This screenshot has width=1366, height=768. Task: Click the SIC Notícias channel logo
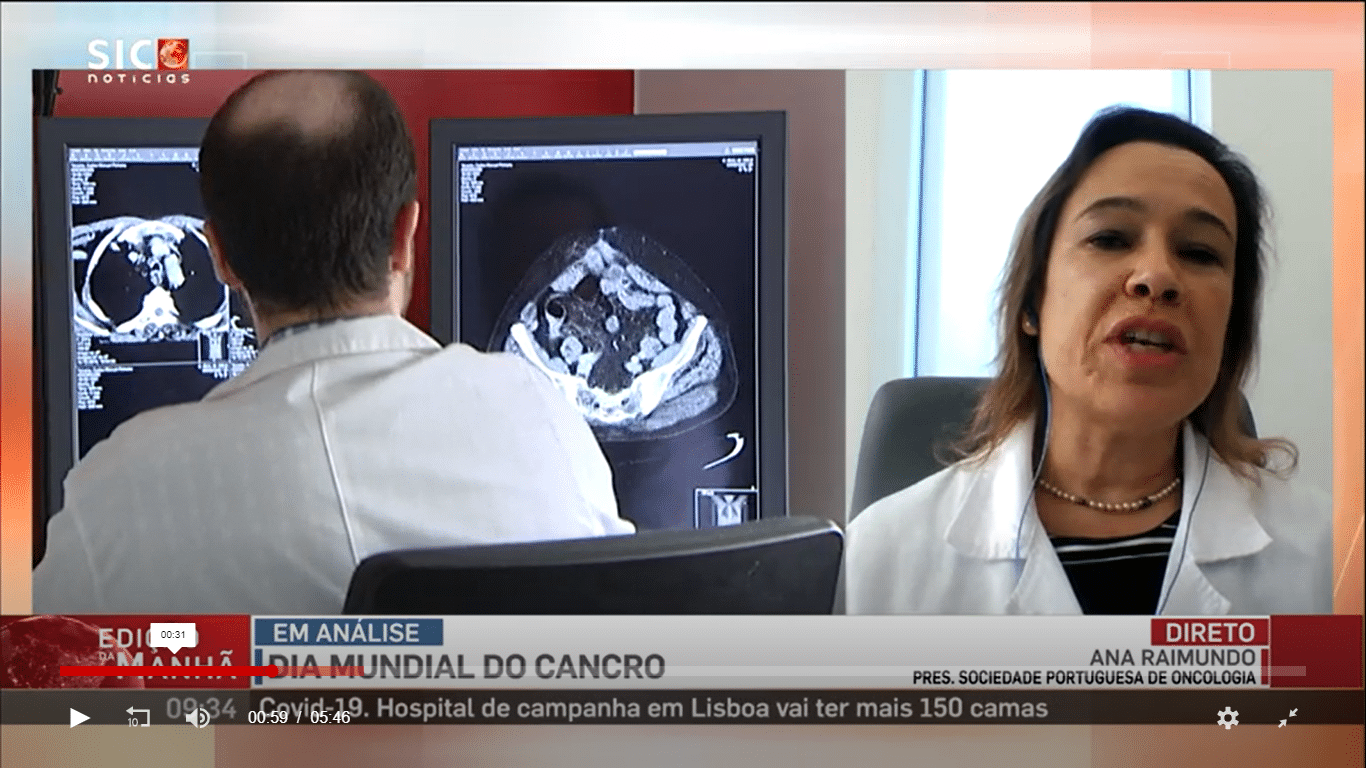[138, 60]
